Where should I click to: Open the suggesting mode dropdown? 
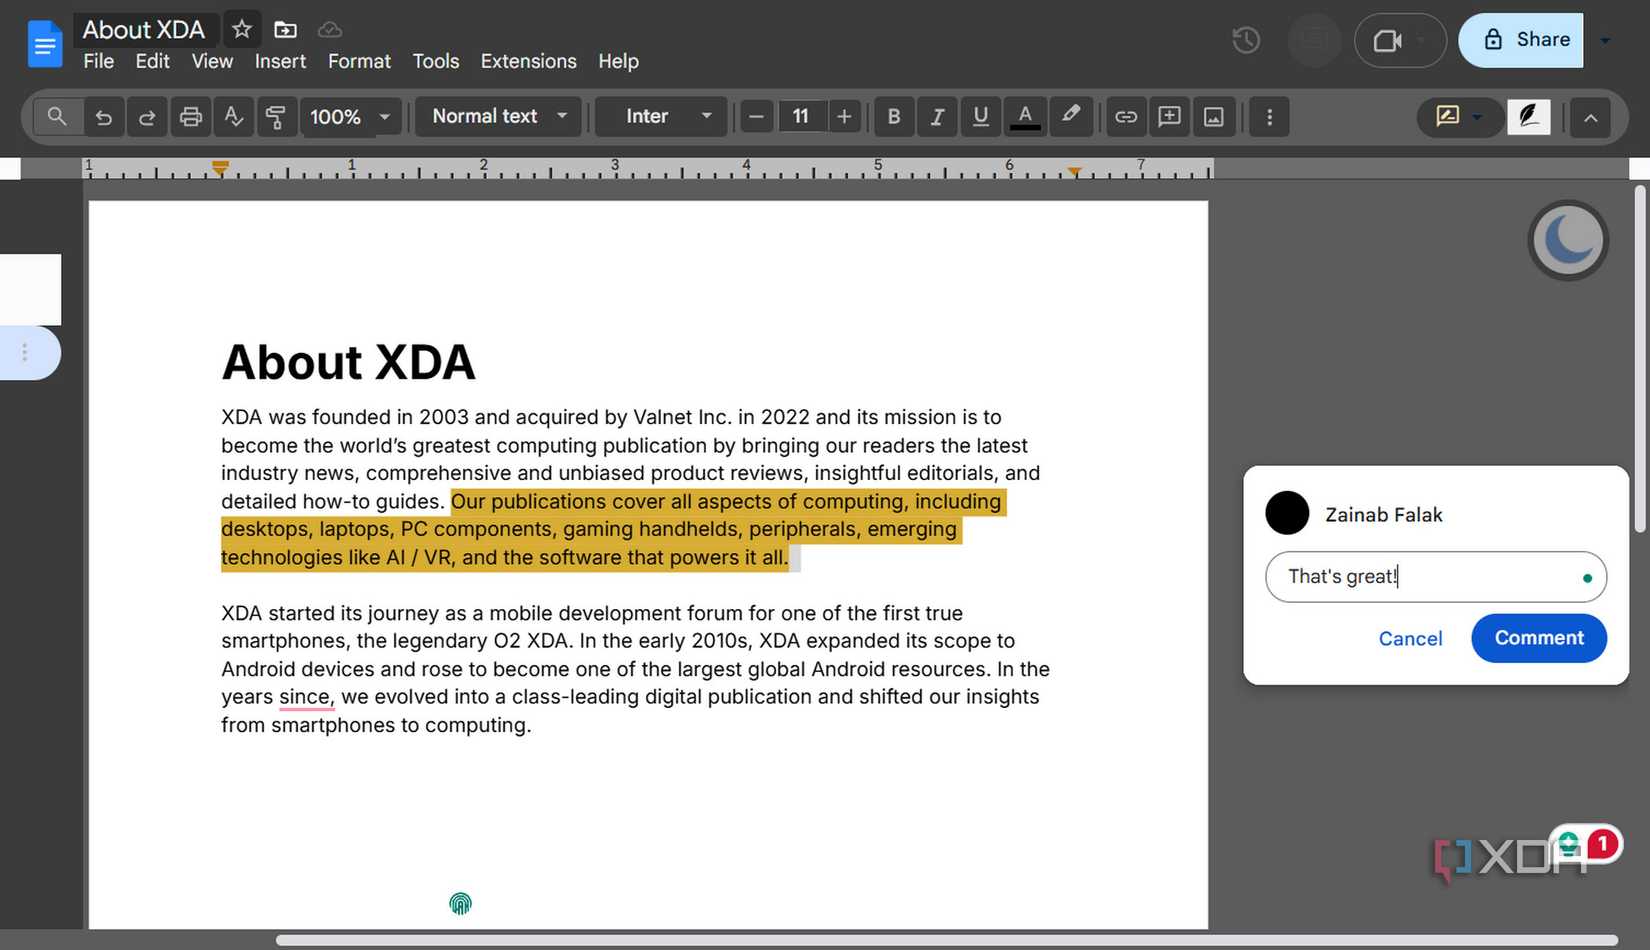pyautogui.click(x=1459, y=117)
